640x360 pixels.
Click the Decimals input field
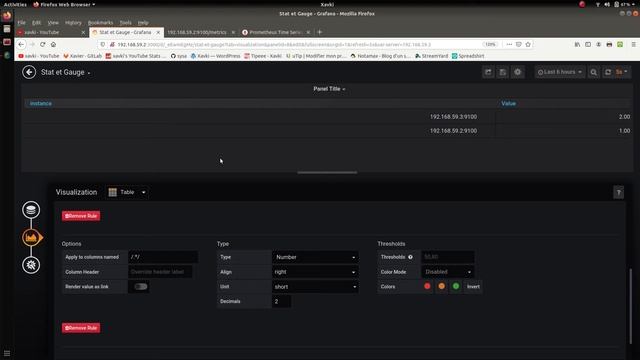pyautogui.click(x=282, y=301)
